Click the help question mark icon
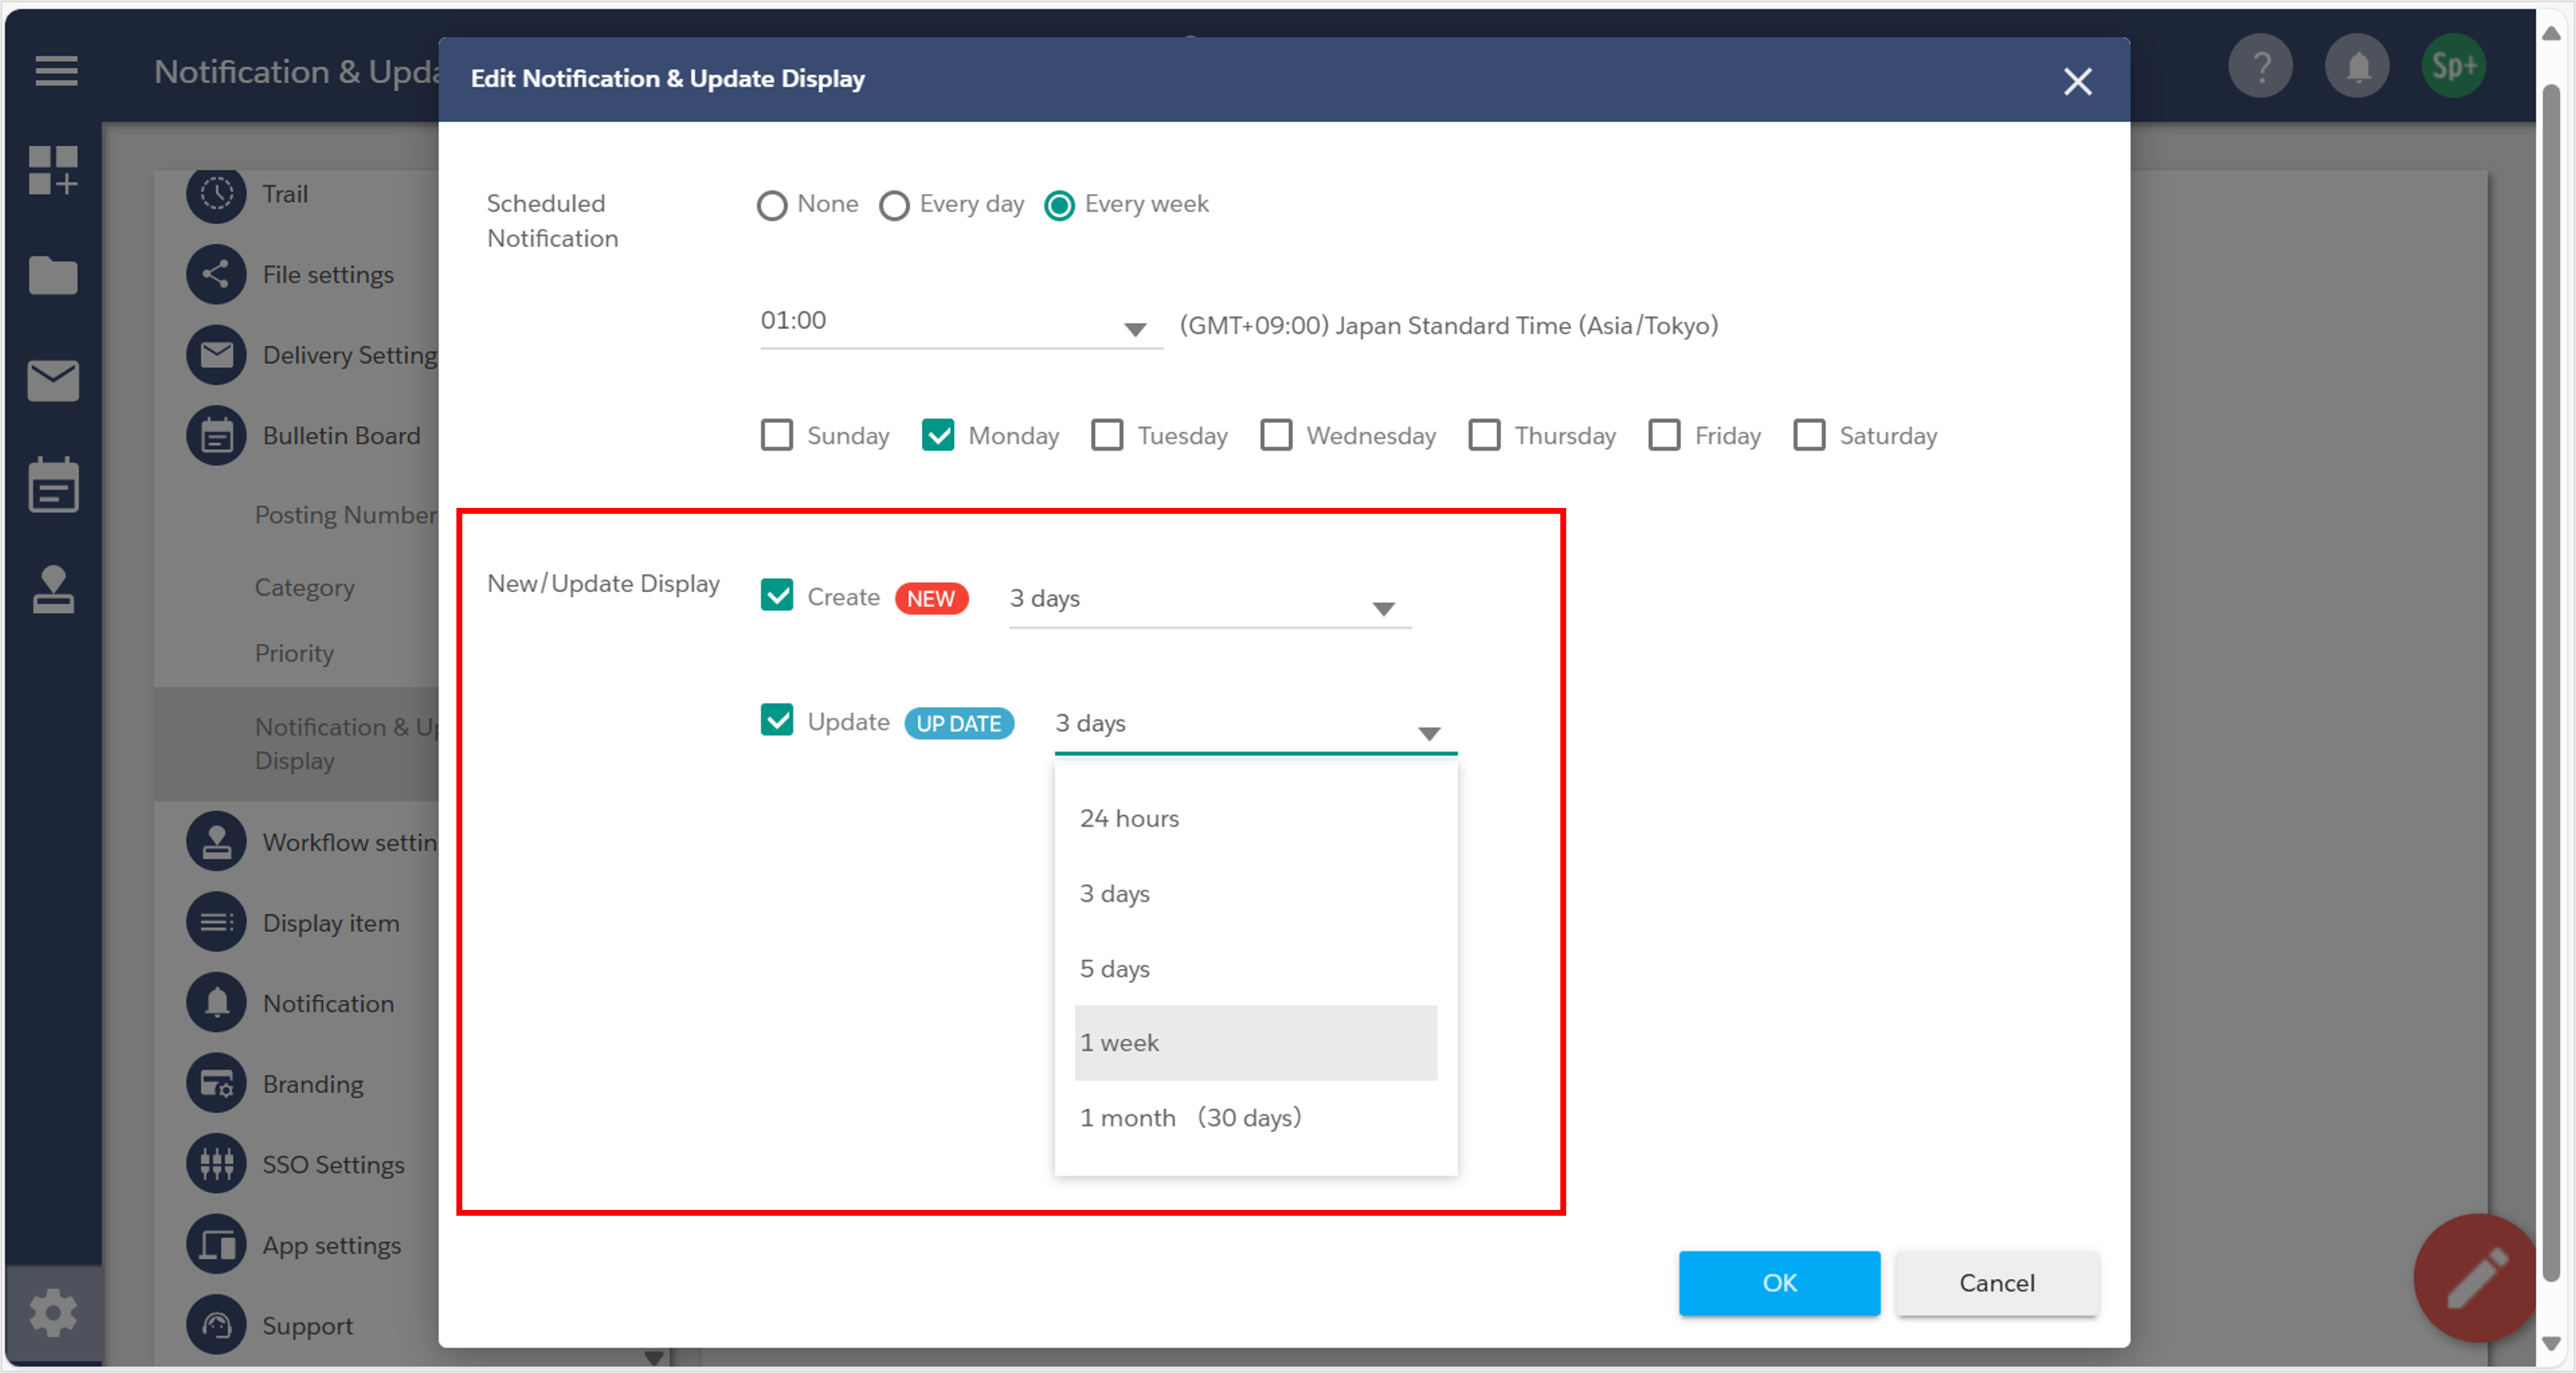Screen dimensions: 2576x1373 tap(2260, 67)
